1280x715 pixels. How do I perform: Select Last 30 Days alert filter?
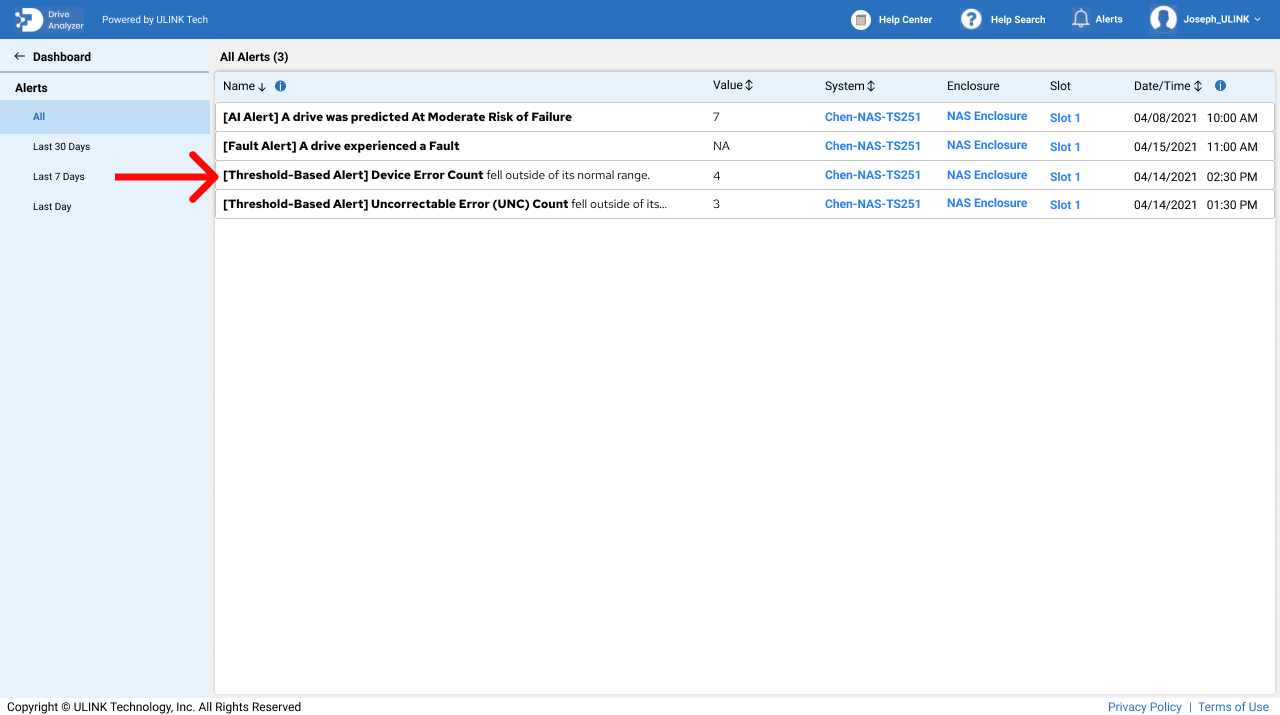pos(61,147)
